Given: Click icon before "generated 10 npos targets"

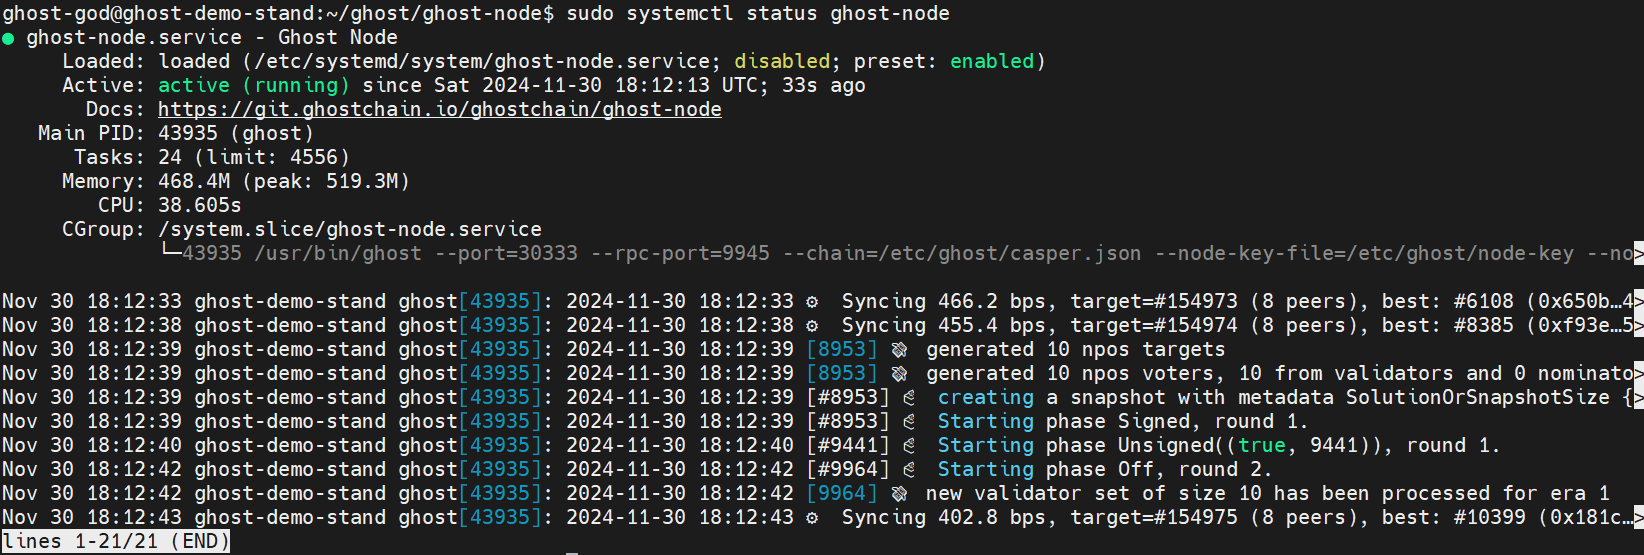Looking at the screenshot, I should point(899,350).
